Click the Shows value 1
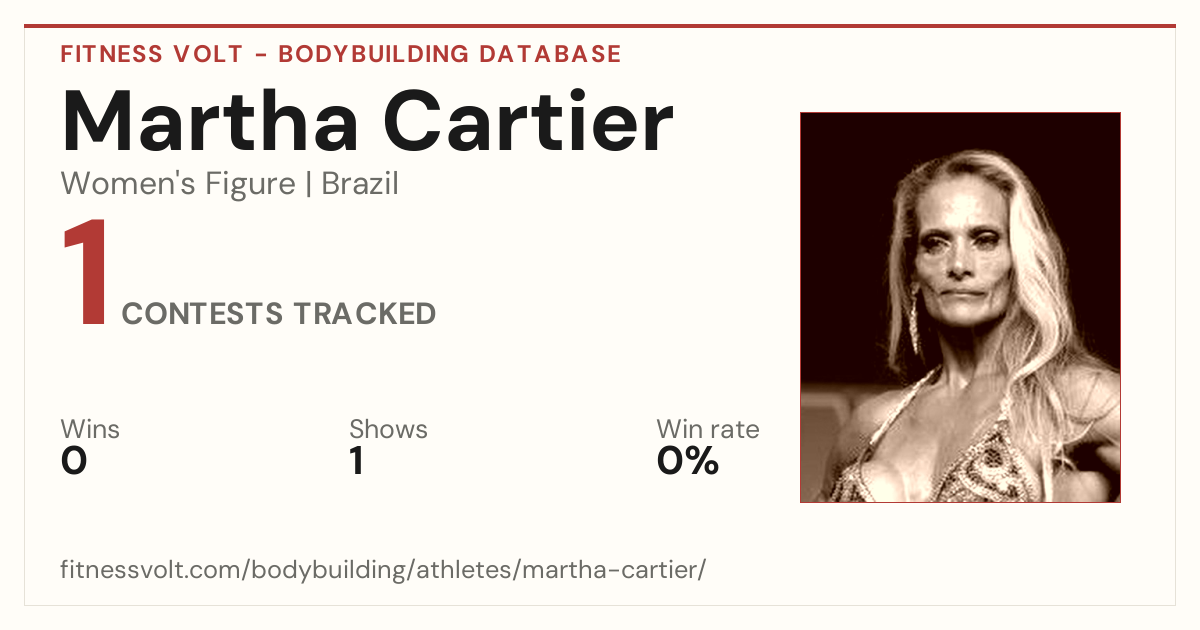Image resolution: width=1200 pixels, height=630 pixels. [x=356, y=462]
